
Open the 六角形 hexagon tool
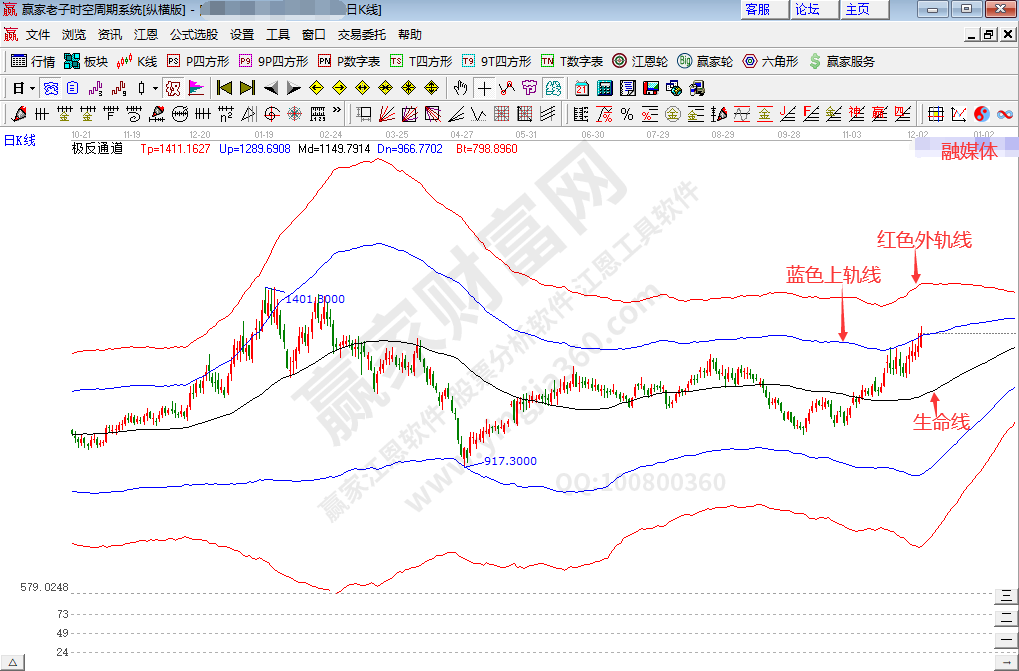pyautogui.click(x=770, y=61)
